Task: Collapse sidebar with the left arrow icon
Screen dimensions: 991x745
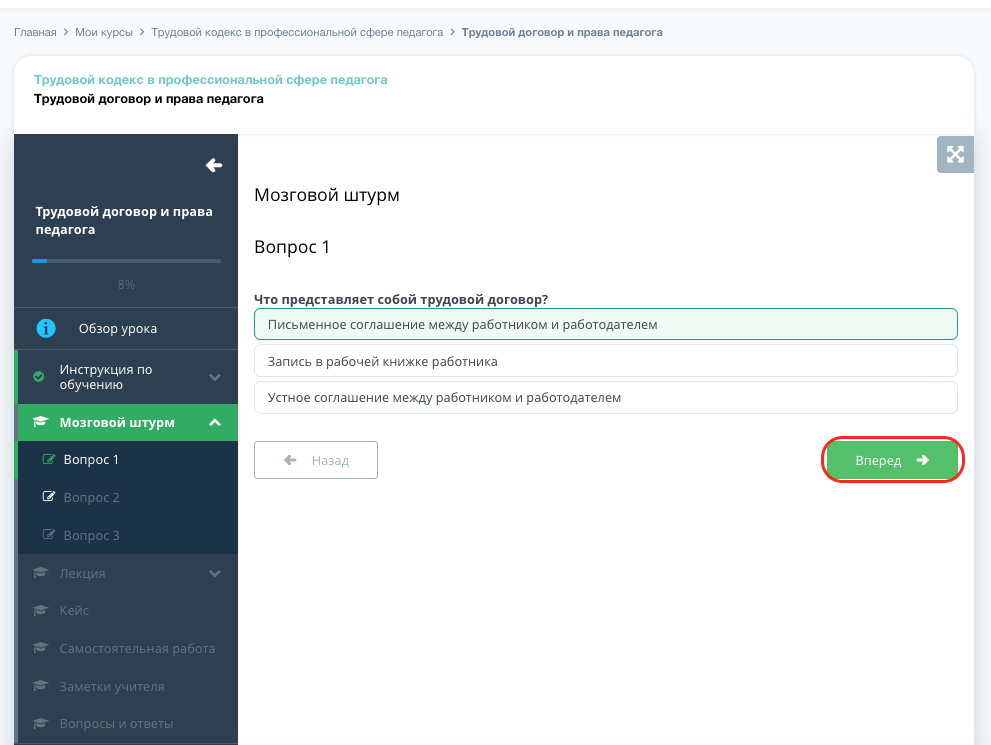Action: [213, 165]
